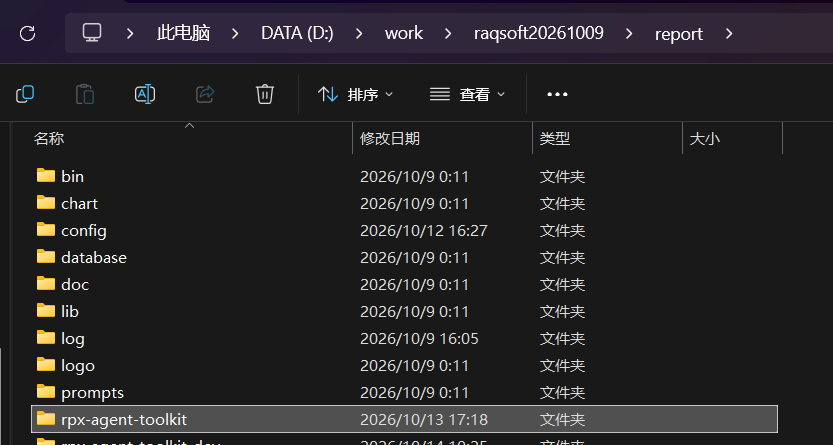This screenshot has height=445, width=833.
Task: Select the prompts folder icon
Action: pyautogui.click(x=46, y=391)
